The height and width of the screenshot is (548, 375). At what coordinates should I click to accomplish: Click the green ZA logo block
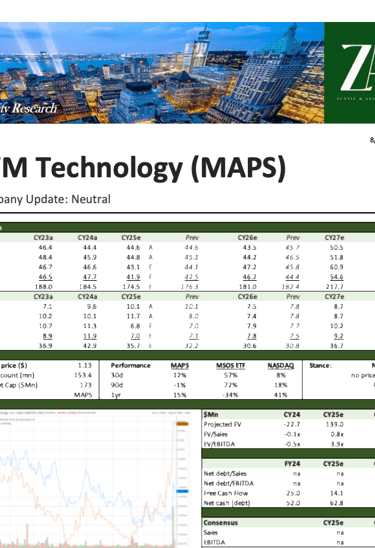(349, 72)
